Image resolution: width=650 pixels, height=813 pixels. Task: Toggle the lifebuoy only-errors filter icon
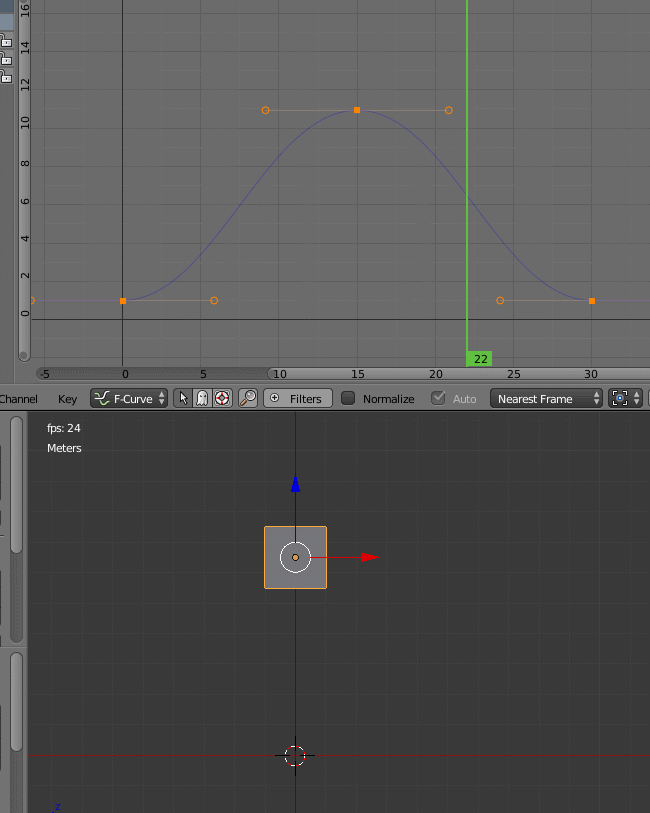pos(222,398)
